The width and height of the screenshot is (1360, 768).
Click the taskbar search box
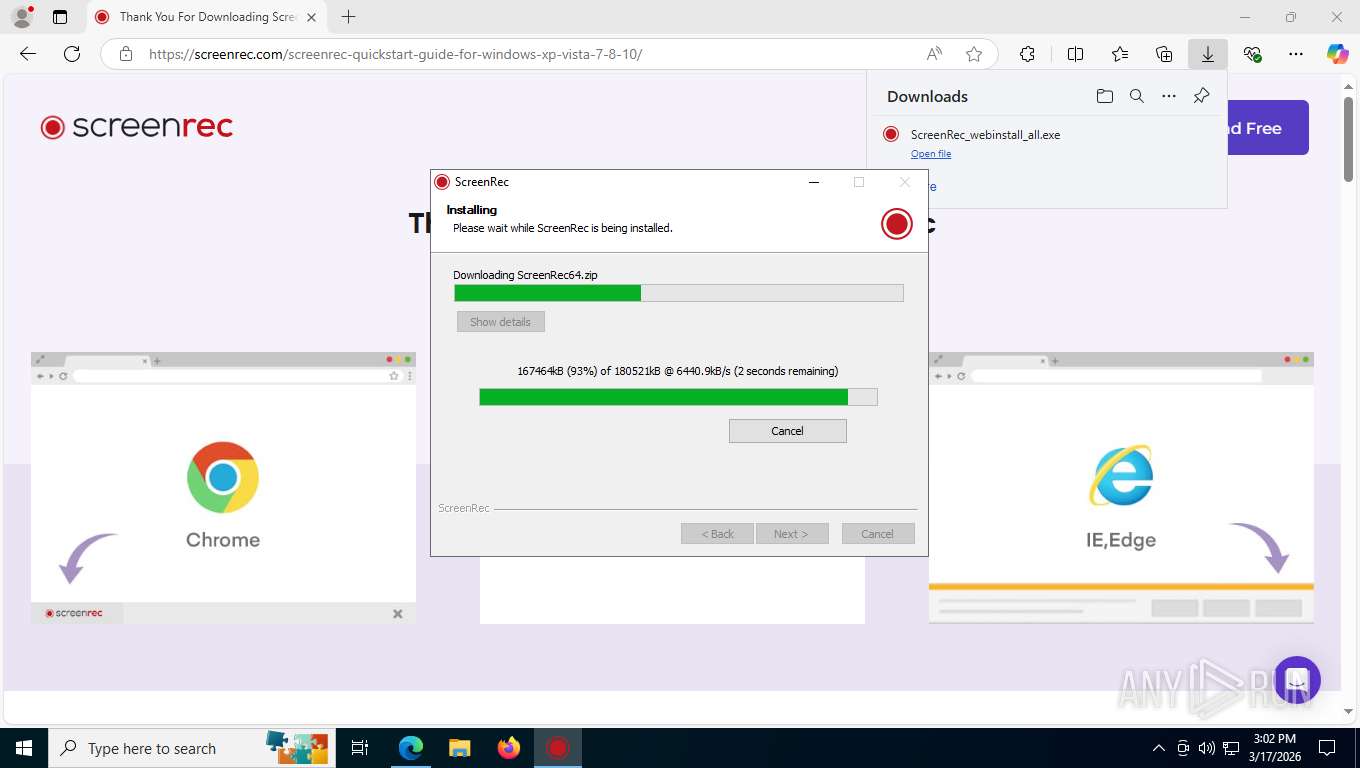(192, 748)
